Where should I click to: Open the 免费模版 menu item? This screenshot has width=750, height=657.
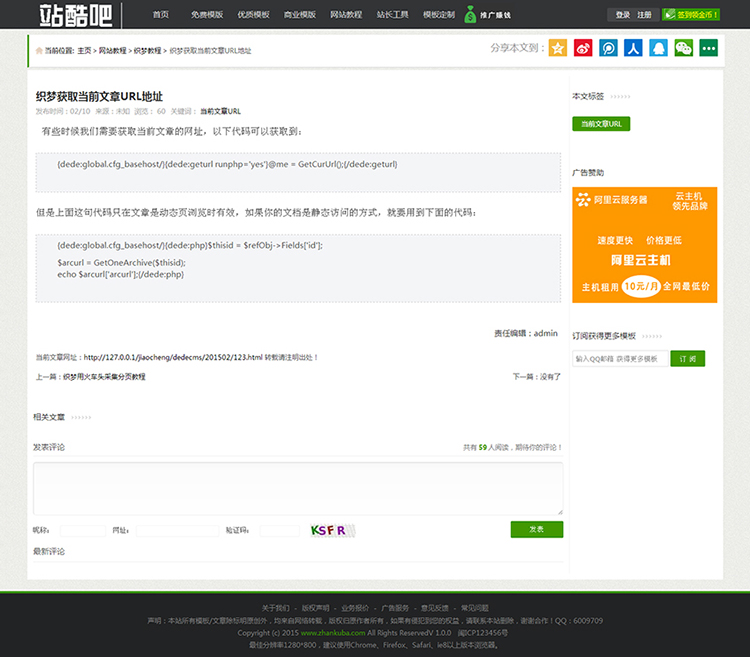[x=207, y=15]
